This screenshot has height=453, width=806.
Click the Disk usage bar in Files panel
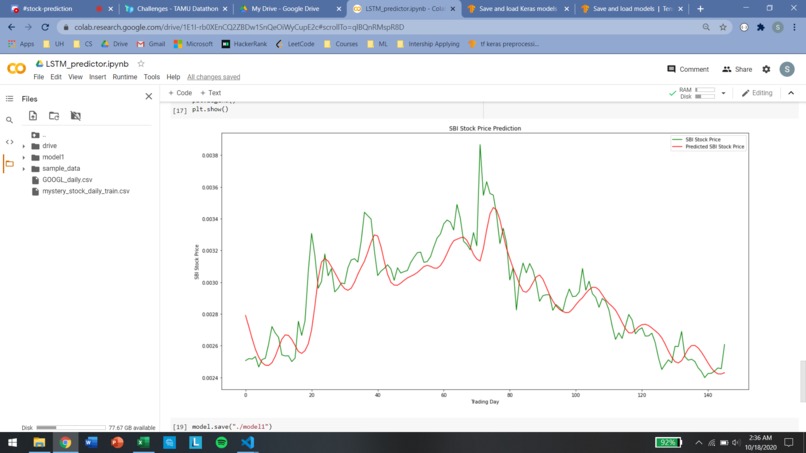(71, 427)
